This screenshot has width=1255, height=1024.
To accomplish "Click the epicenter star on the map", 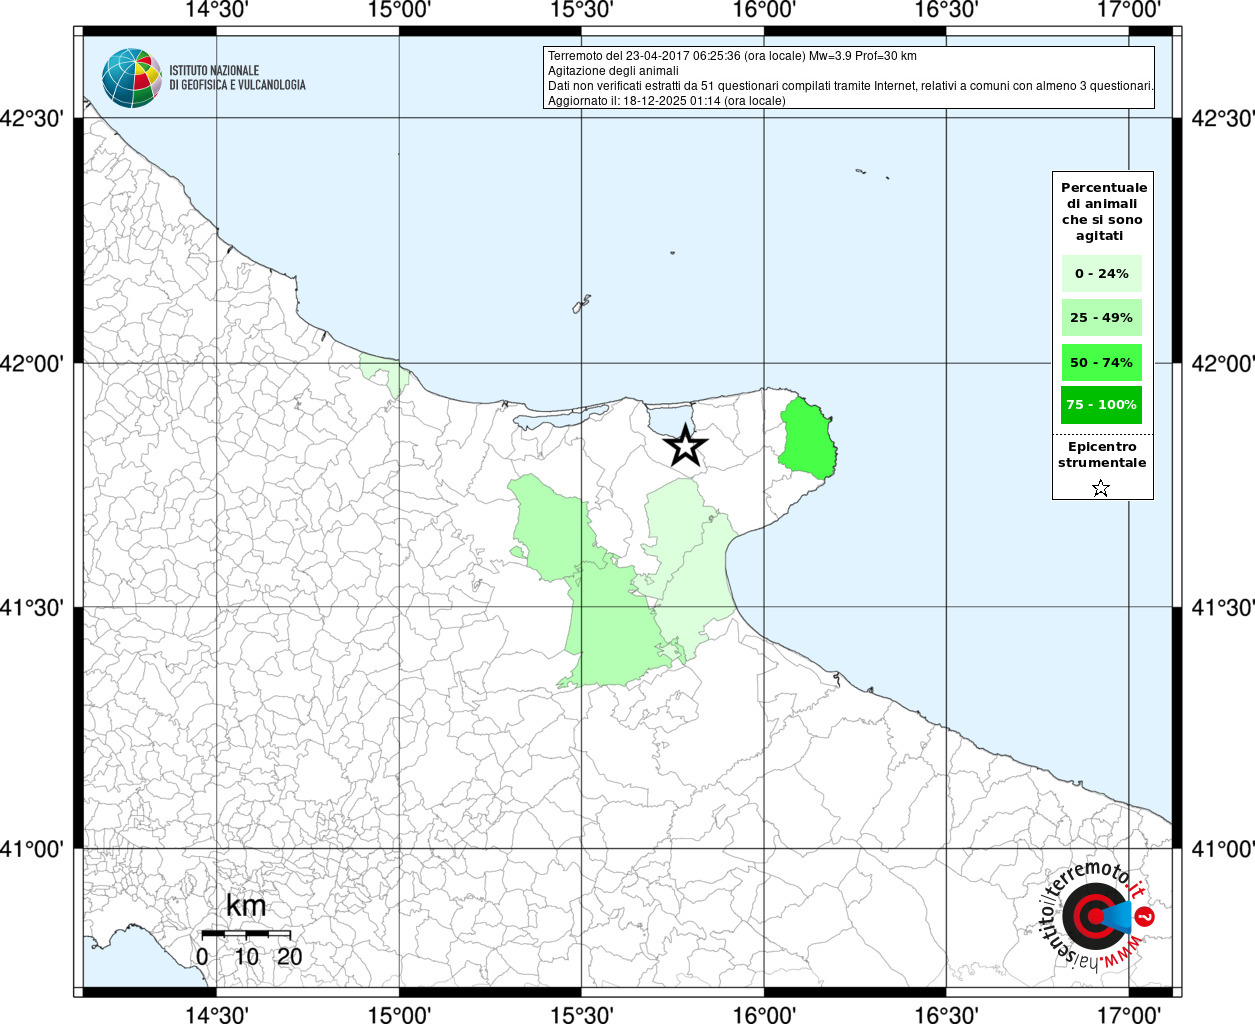I will click(x=685, y=445).
